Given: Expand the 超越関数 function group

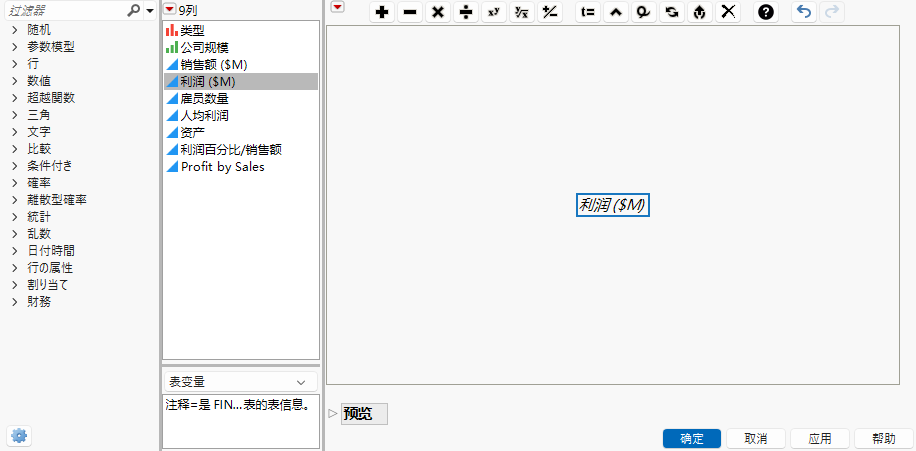Looking at the screenshot, I should (x=15, y=98).
